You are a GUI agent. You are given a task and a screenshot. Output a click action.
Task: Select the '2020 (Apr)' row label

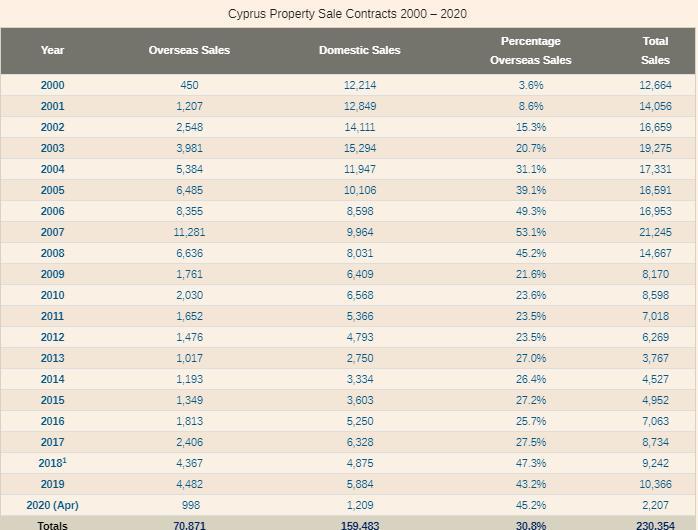(52, 505)
